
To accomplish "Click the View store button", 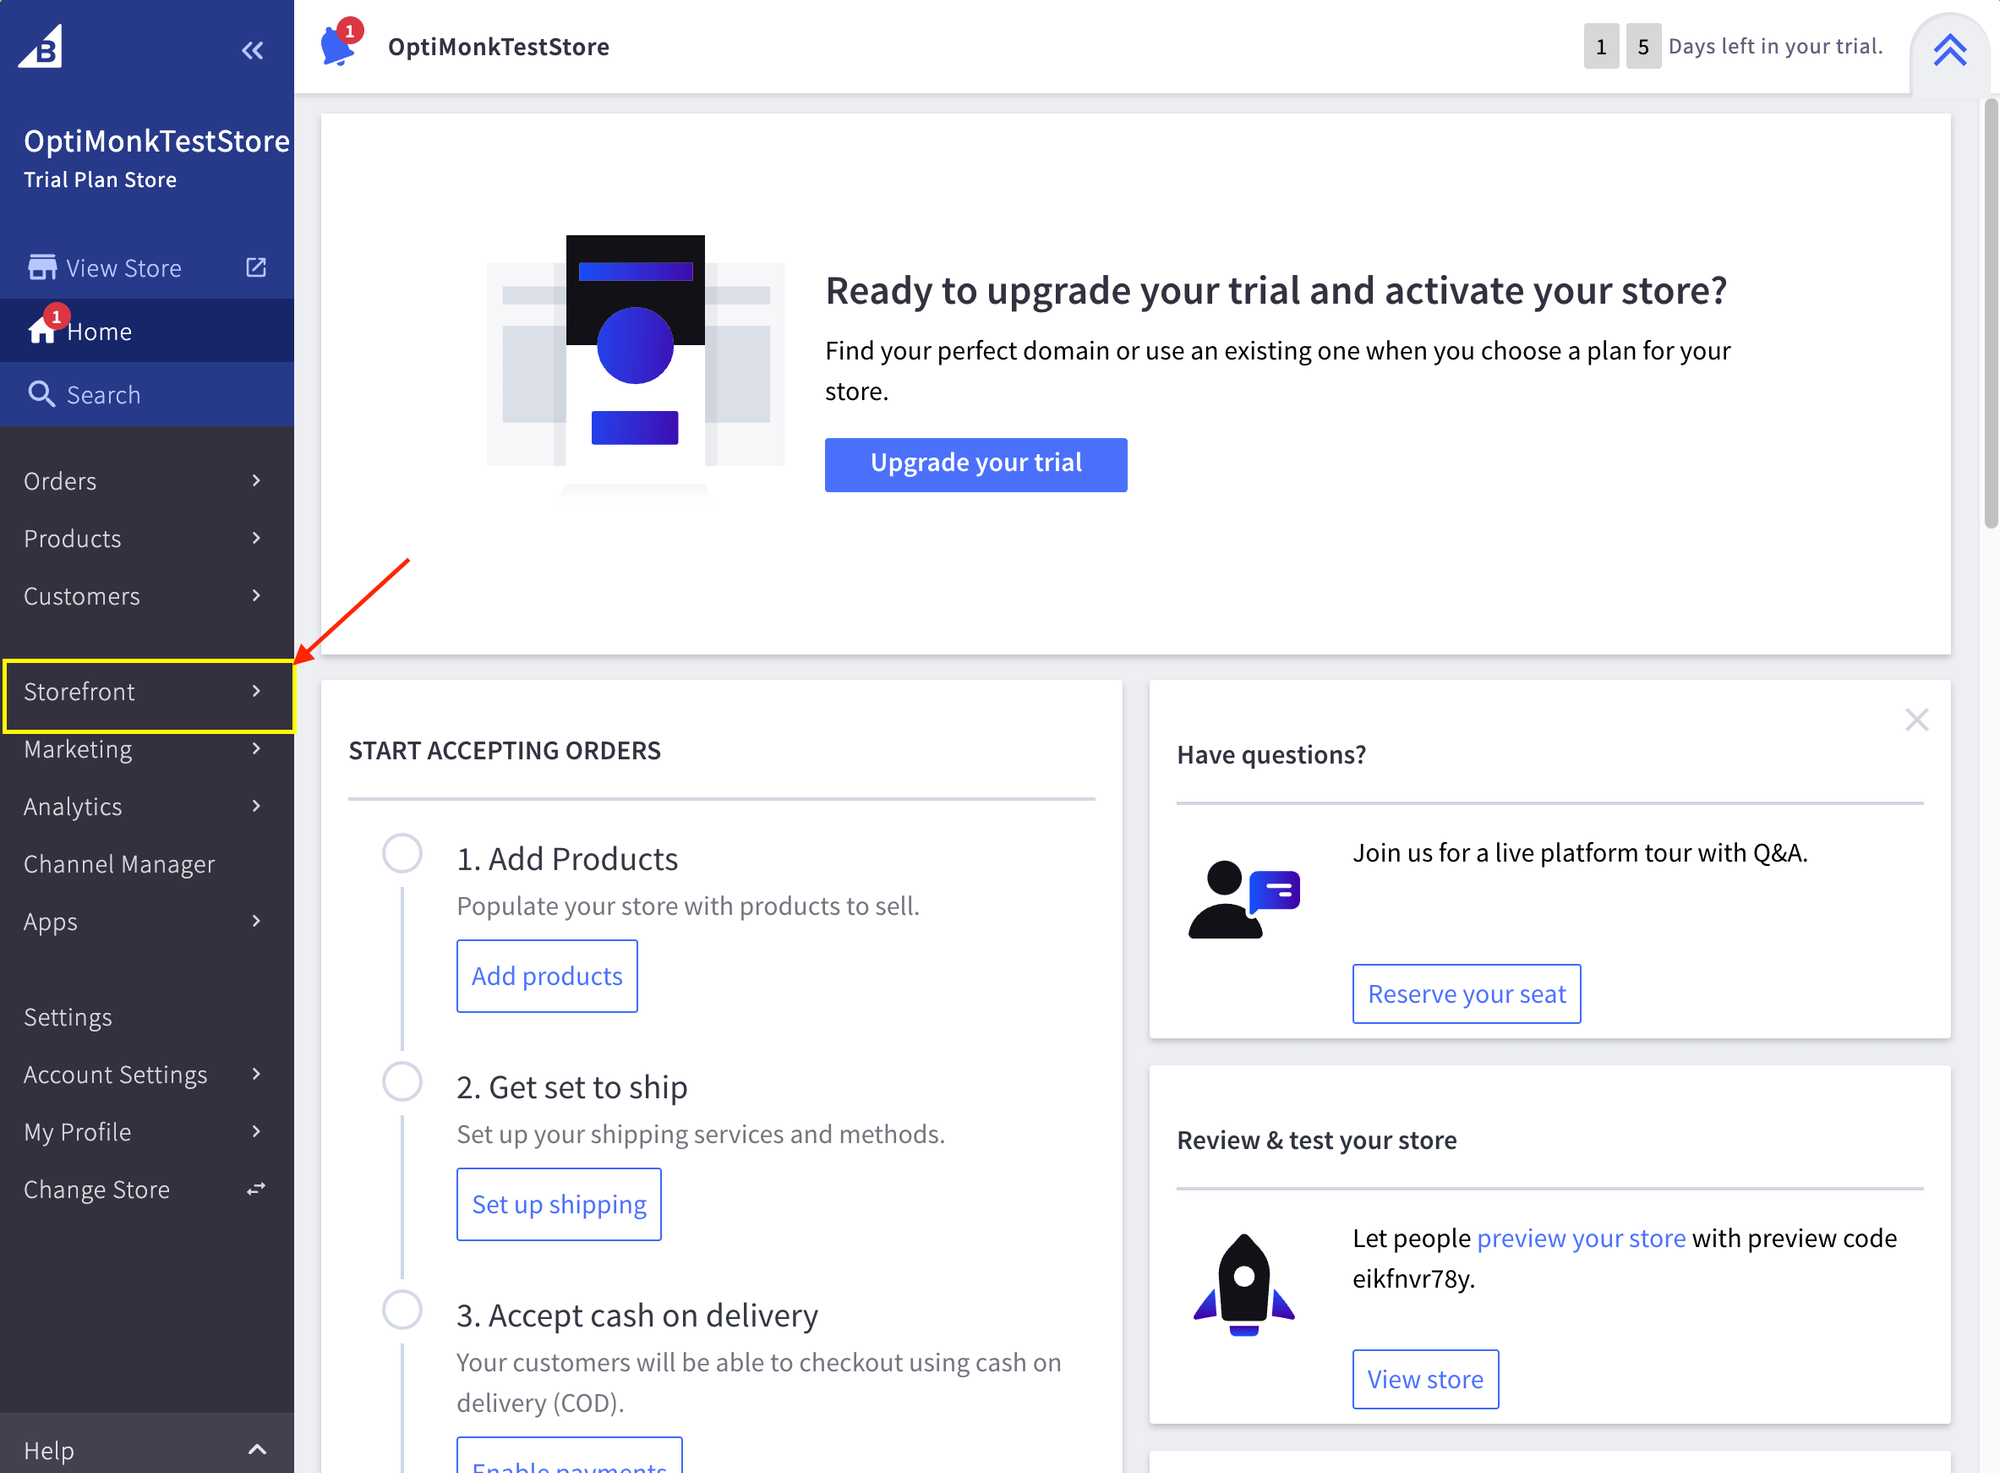I will (1425, 1379).
